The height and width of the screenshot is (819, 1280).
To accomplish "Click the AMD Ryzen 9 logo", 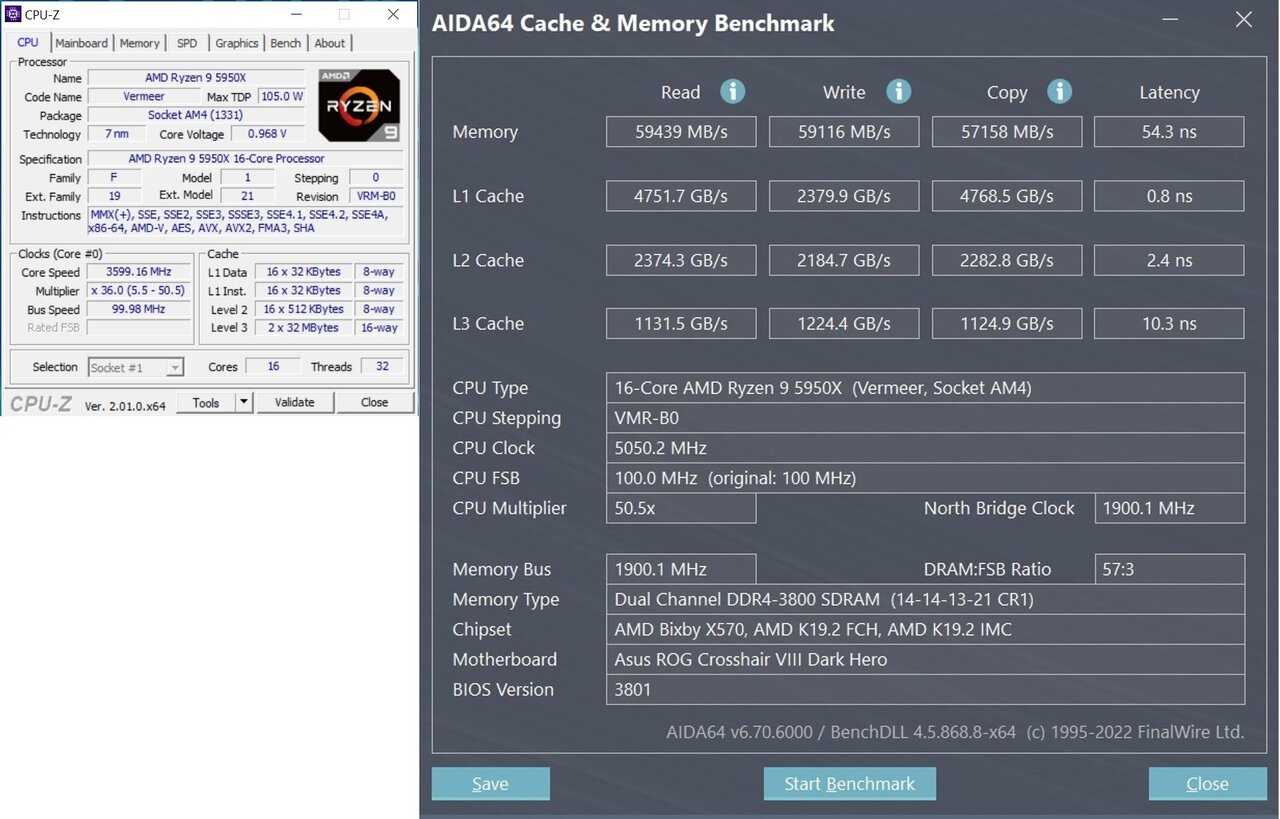I will coord(359,105).
